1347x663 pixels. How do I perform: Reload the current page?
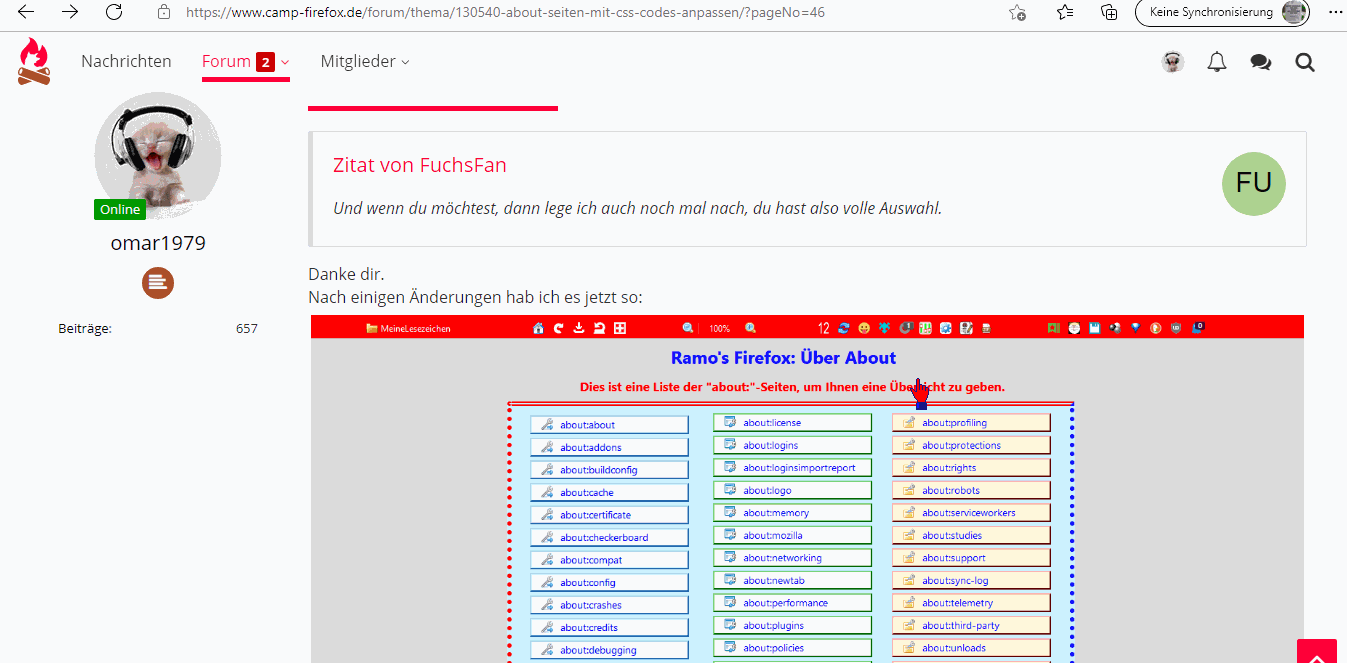pos(114,12)
